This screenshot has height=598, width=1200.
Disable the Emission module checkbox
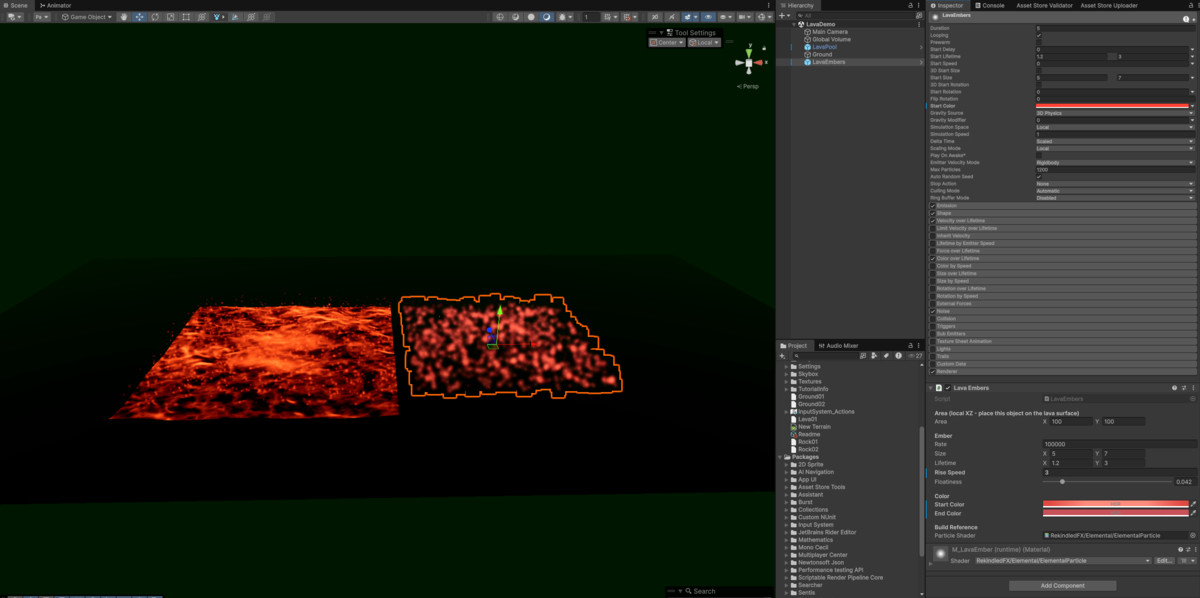(x=933, y=206)
